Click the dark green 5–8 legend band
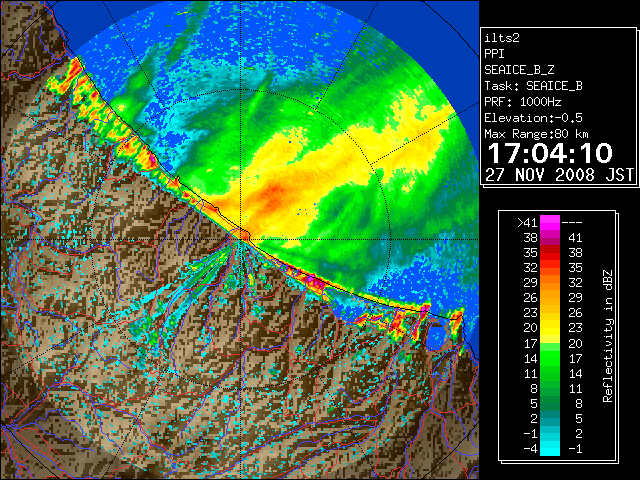This screenshot has height=480, width=640. (x=550, y=403)
